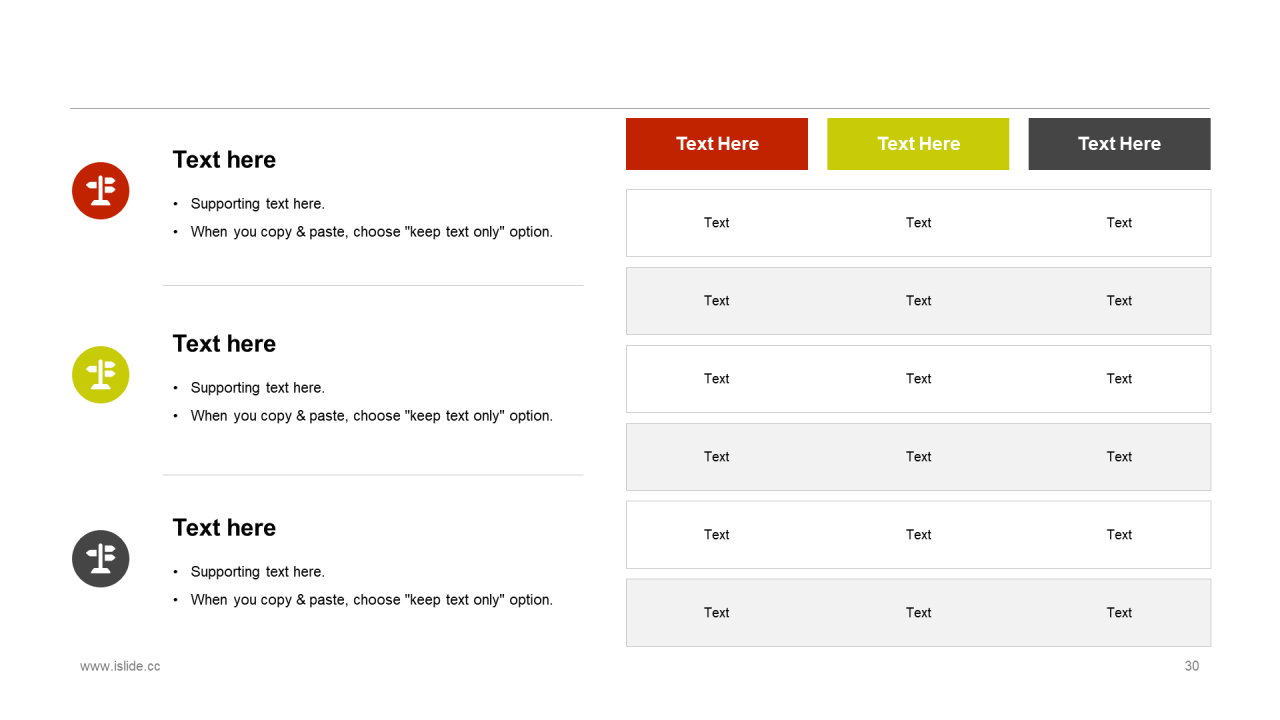Select fourth-row "Text" cell under dark gray header
The width and height of the screenshot is (1280, 720).
pyautogui.click(x=1119, y=457)
